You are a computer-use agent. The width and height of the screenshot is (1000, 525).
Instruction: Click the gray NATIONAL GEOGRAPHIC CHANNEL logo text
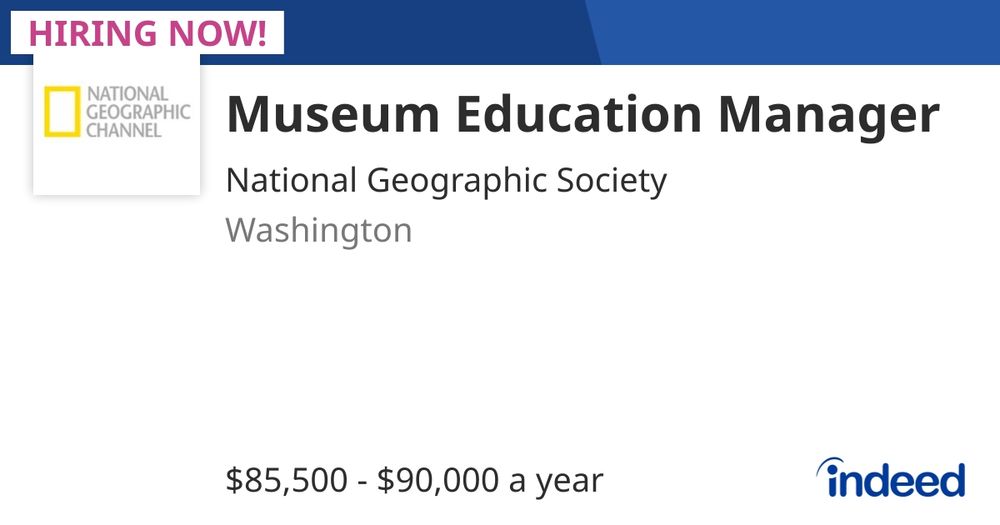click(138, 112)
